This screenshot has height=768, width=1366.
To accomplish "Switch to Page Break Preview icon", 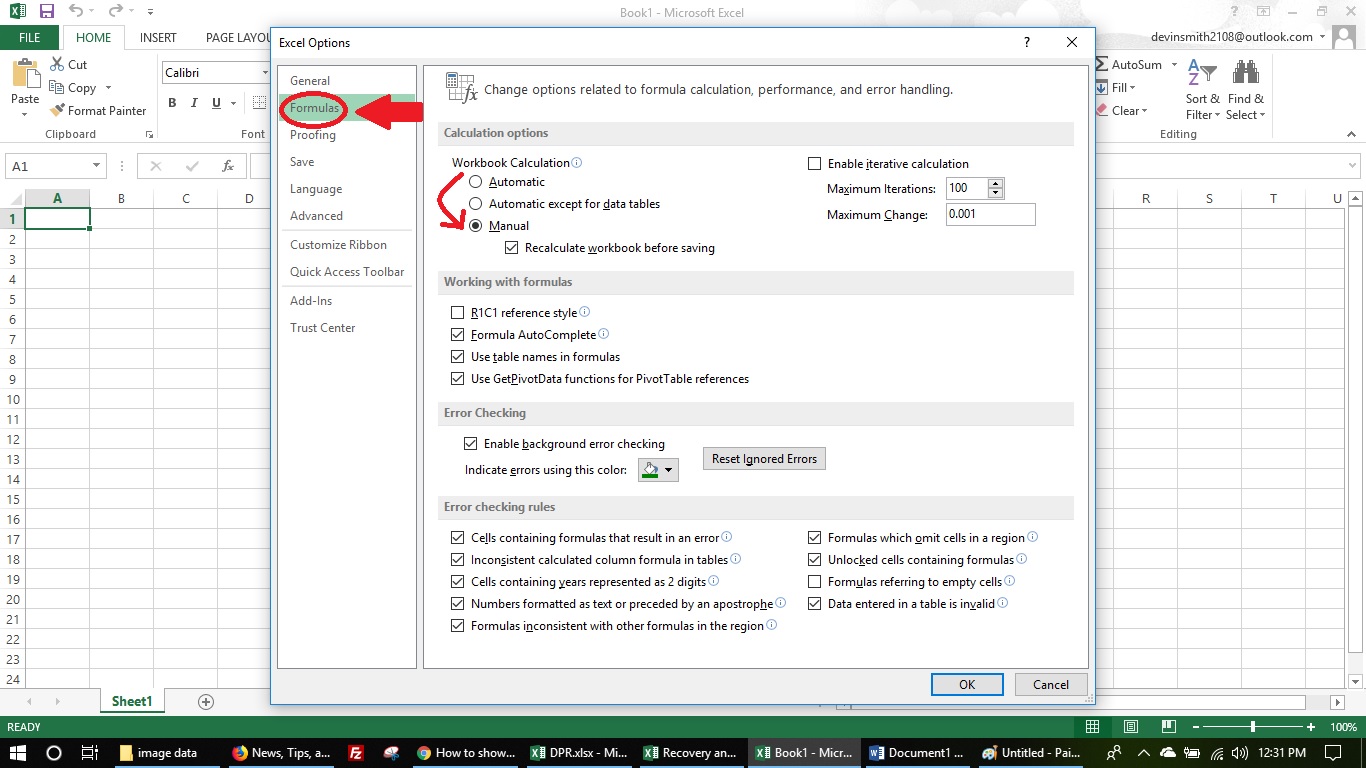I will 1167,727.
